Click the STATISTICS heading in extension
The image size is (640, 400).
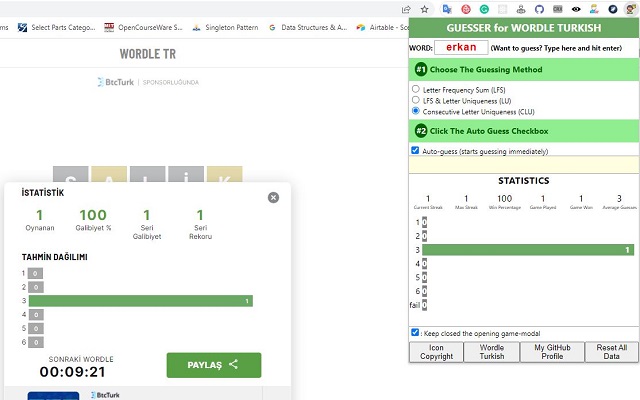point(524,181)
